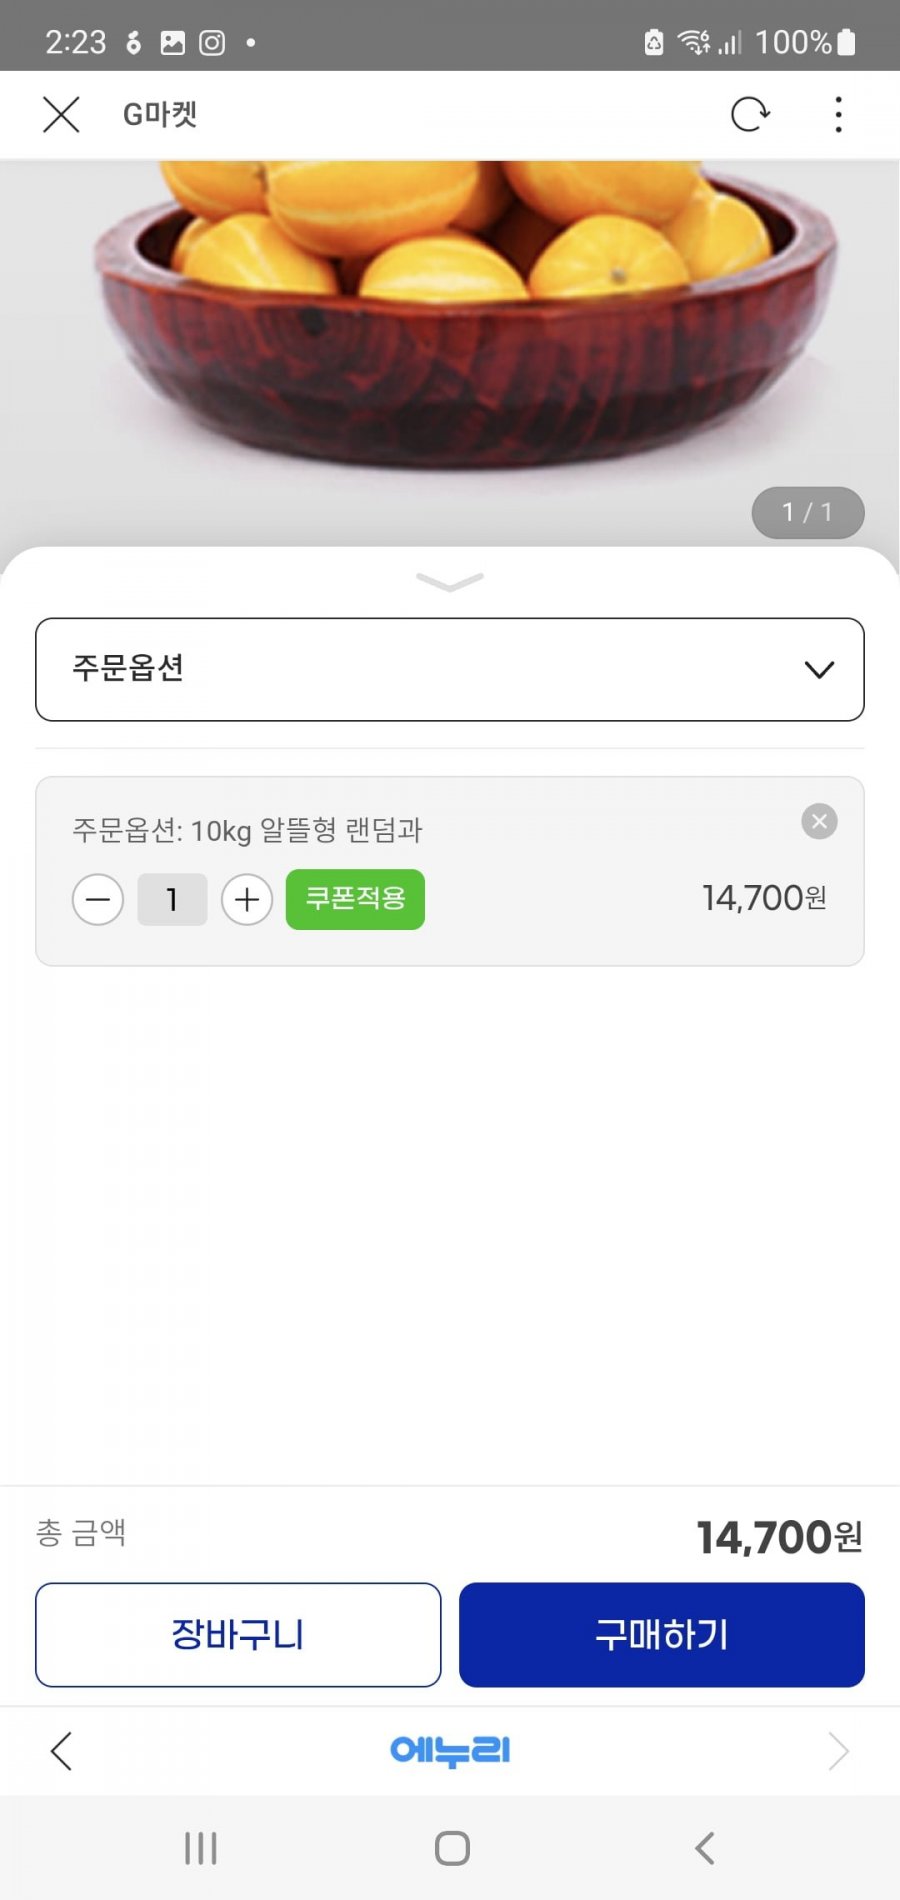Viewport: 900px width, 1900px height.
Task: Remove the 10kg 알뜰형 랜덤과 option
Action: click(x=819, y=822)
